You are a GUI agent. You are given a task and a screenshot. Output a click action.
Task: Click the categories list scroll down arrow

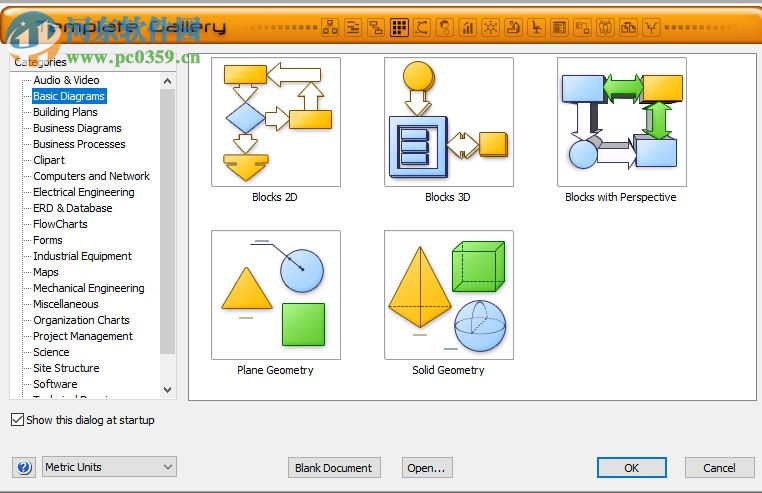click(x=168, y=390)
